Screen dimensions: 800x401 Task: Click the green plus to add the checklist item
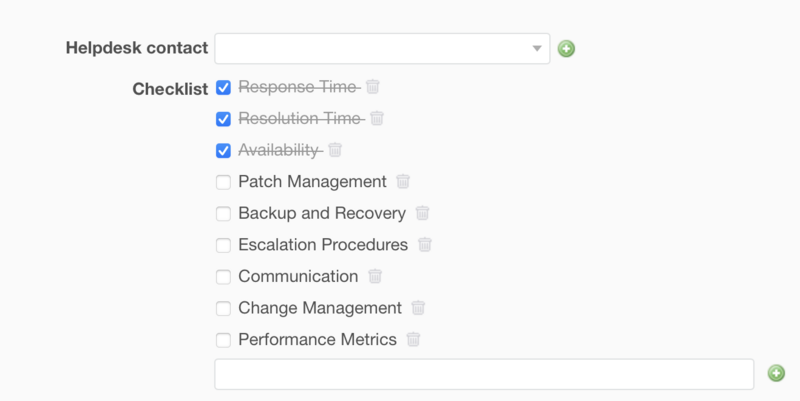click(x=776, y=373)
